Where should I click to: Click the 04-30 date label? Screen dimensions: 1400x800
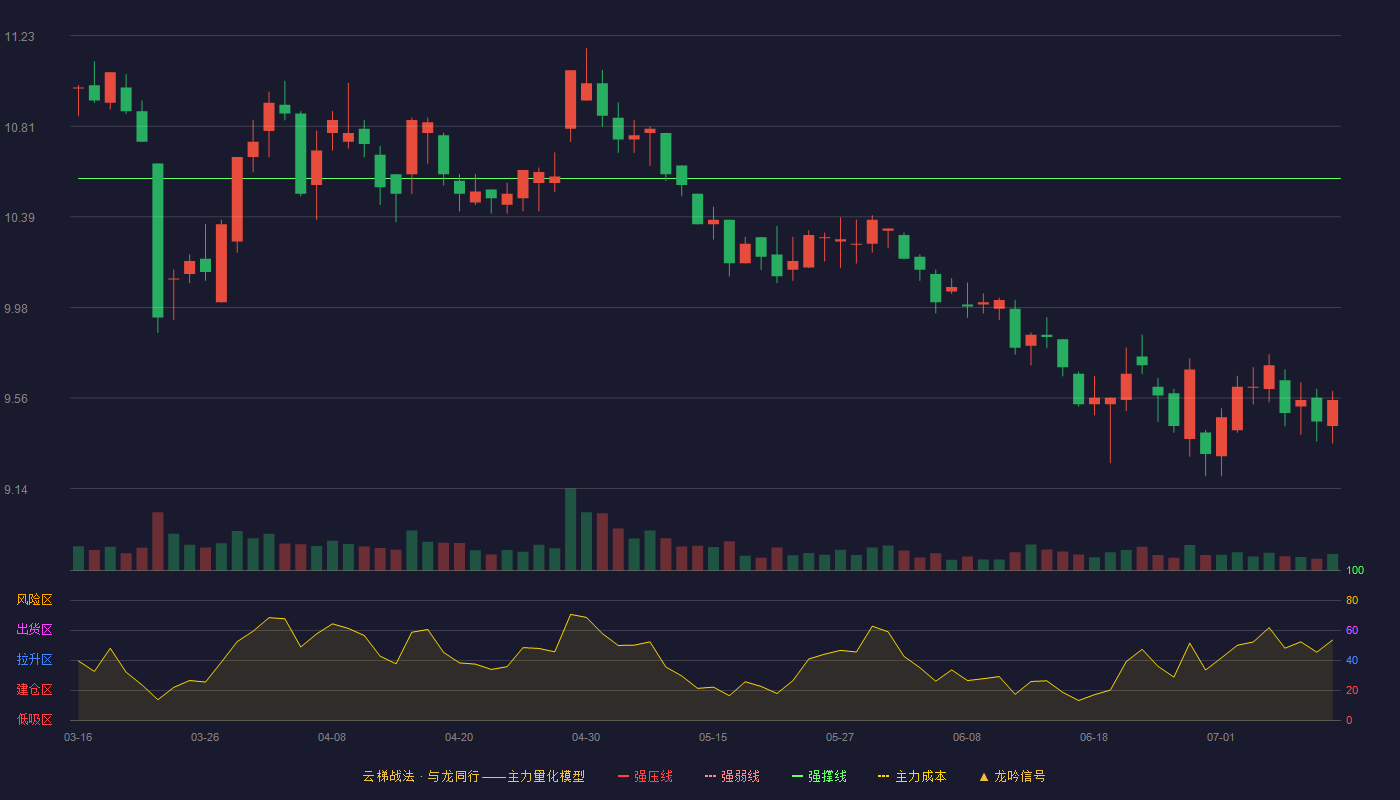pyautogui.click(x=586, y=737)
